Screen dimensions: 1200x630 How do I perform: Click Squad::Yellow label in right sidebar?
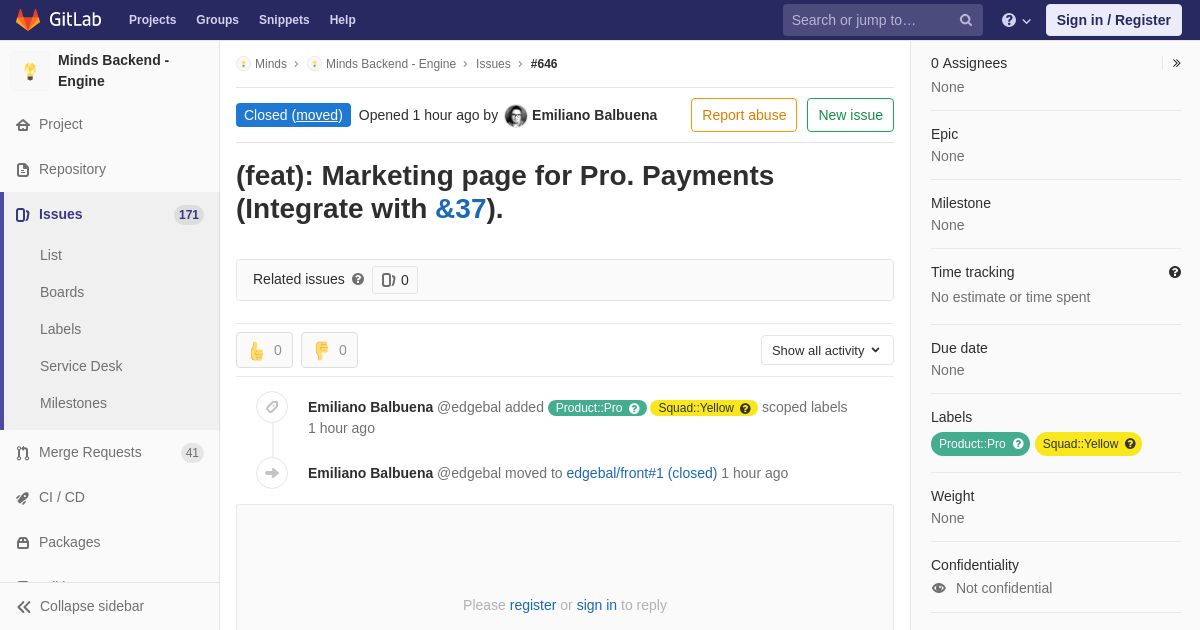[1080, 444]
